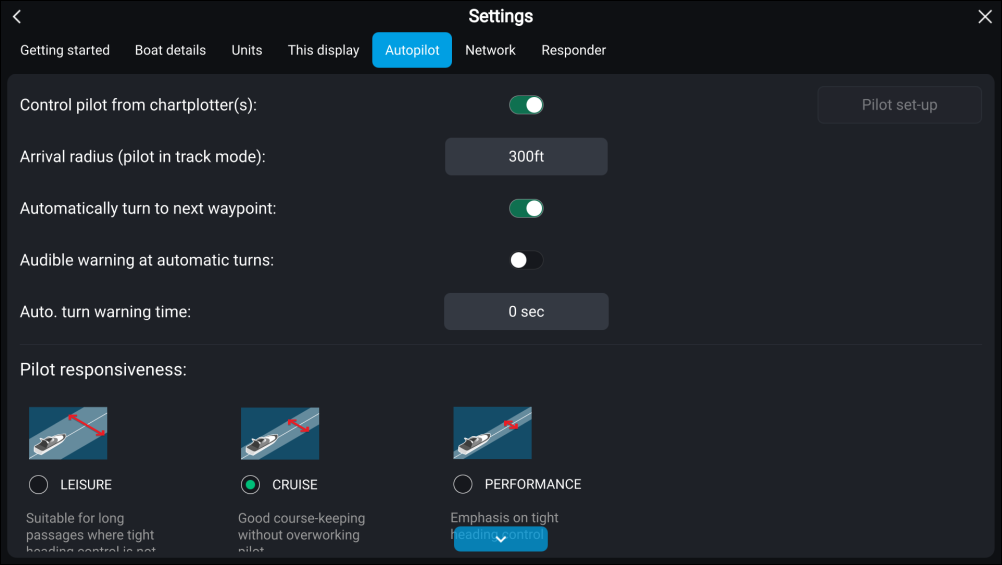Click the Leisure boat illustration
Image resolution: width=1002 pixels, height=565 pixels.
click(x=68, y=433)
